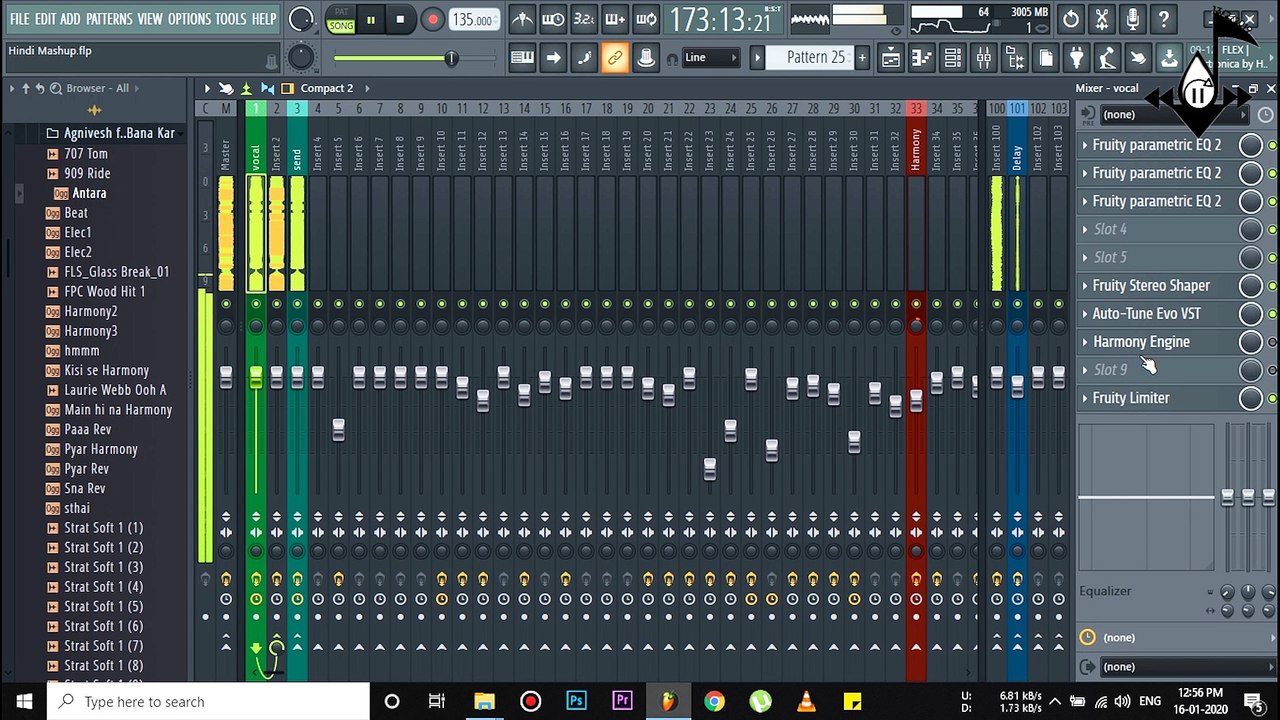The image size is (1280, 720).
Task: Click the Windows taskbar search box
Action: pos(209,701)
